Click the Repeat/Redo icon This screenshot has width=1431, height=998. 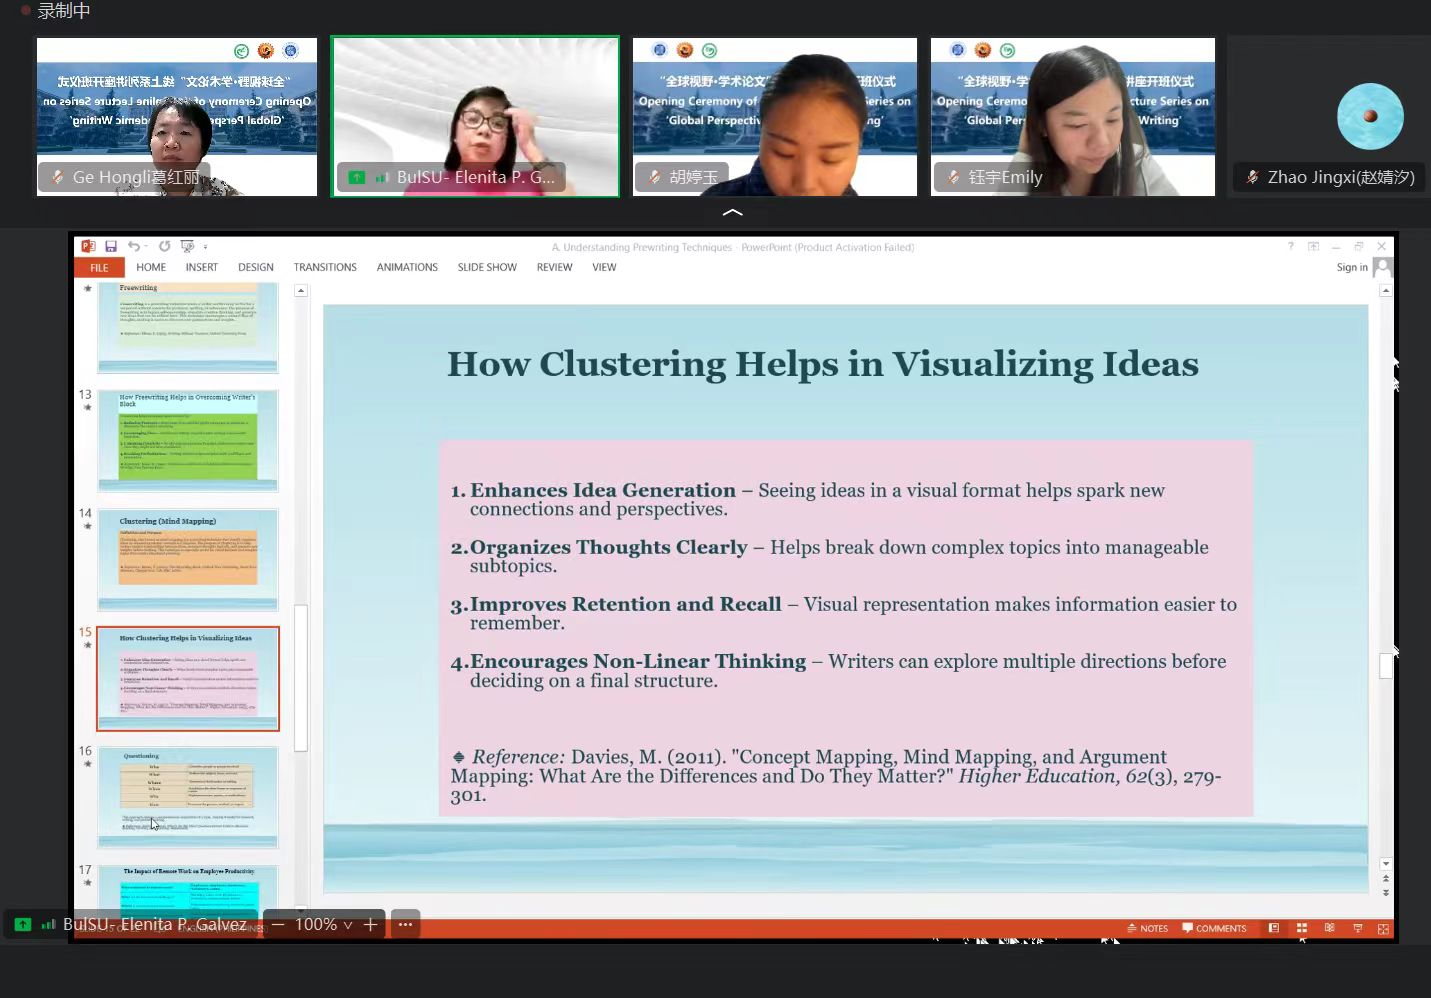(164, 246)
